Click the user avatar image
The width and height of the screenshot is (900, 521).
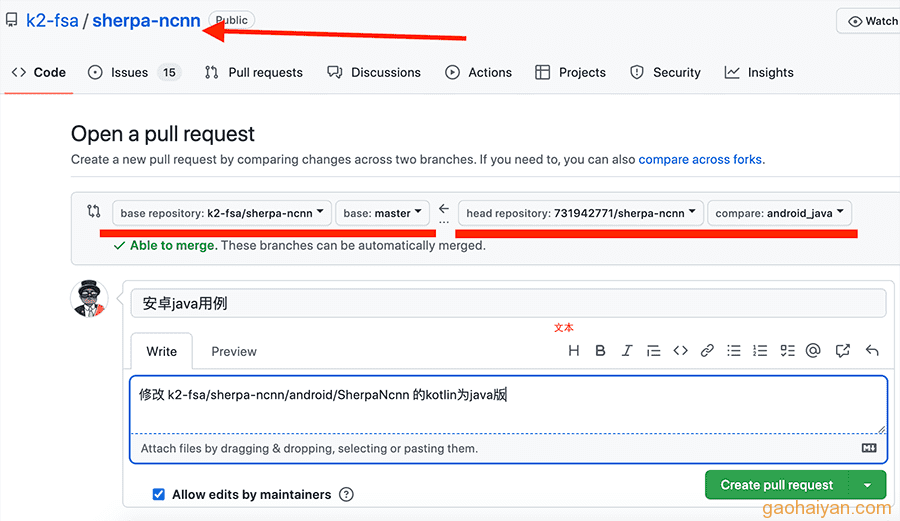tap(90, 298)
